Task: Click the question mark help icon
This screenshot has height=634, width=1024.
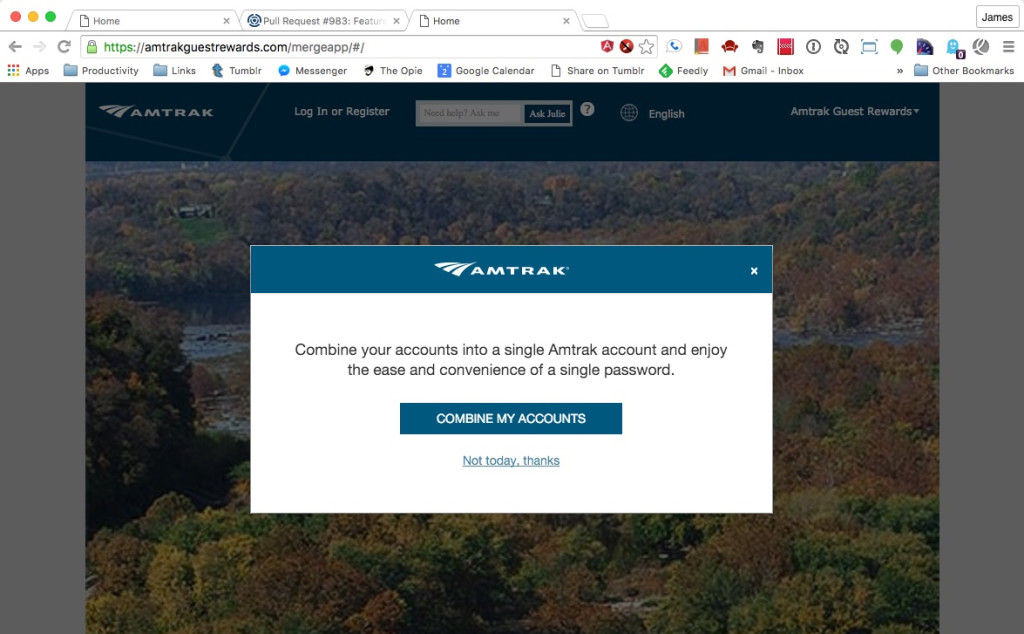Action: [587, 110]
